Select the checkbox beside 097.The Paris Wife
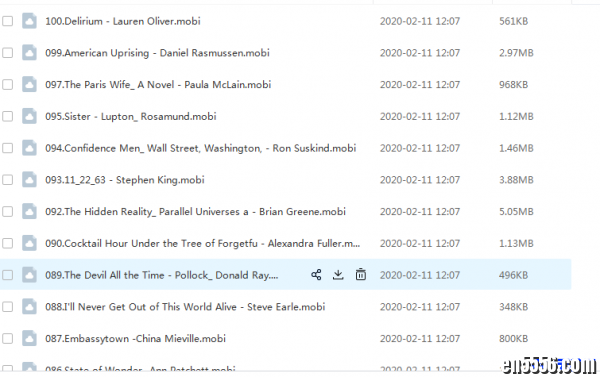This screenshot has width=600, height=377. tap(8, 85)
